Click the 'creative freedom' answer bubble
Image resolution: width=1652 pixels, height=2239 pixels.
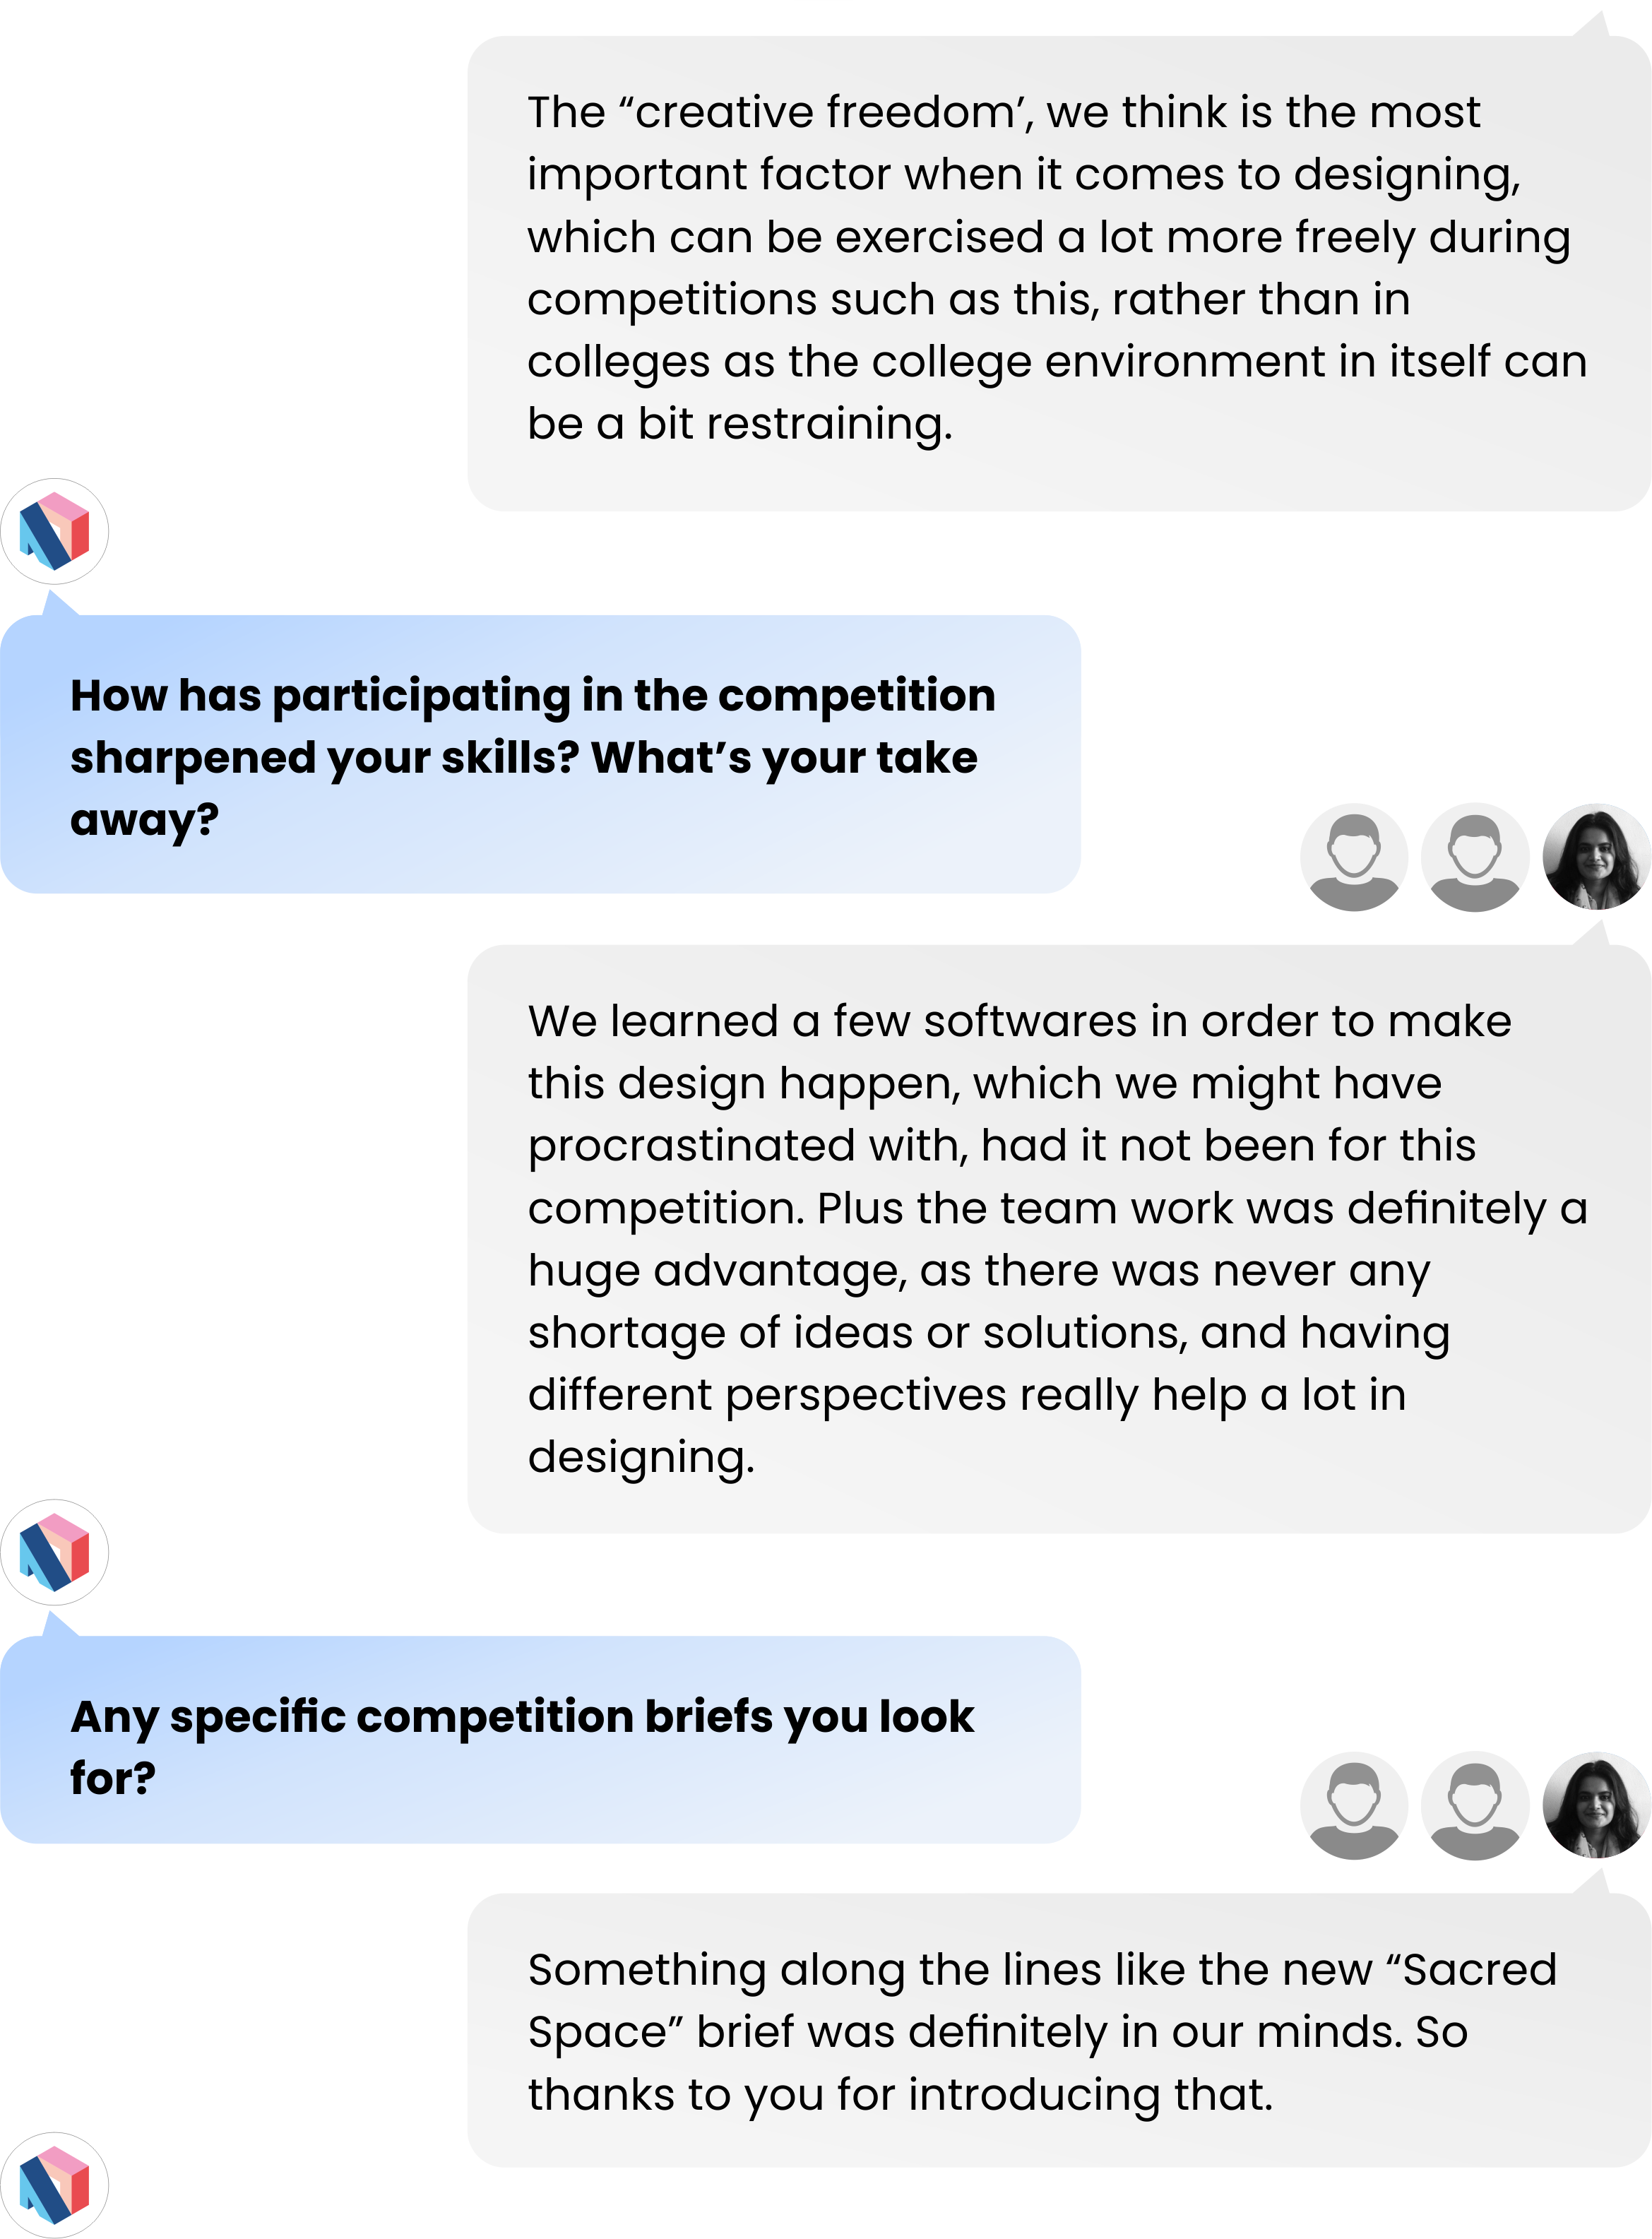[x=1059, y=274]
